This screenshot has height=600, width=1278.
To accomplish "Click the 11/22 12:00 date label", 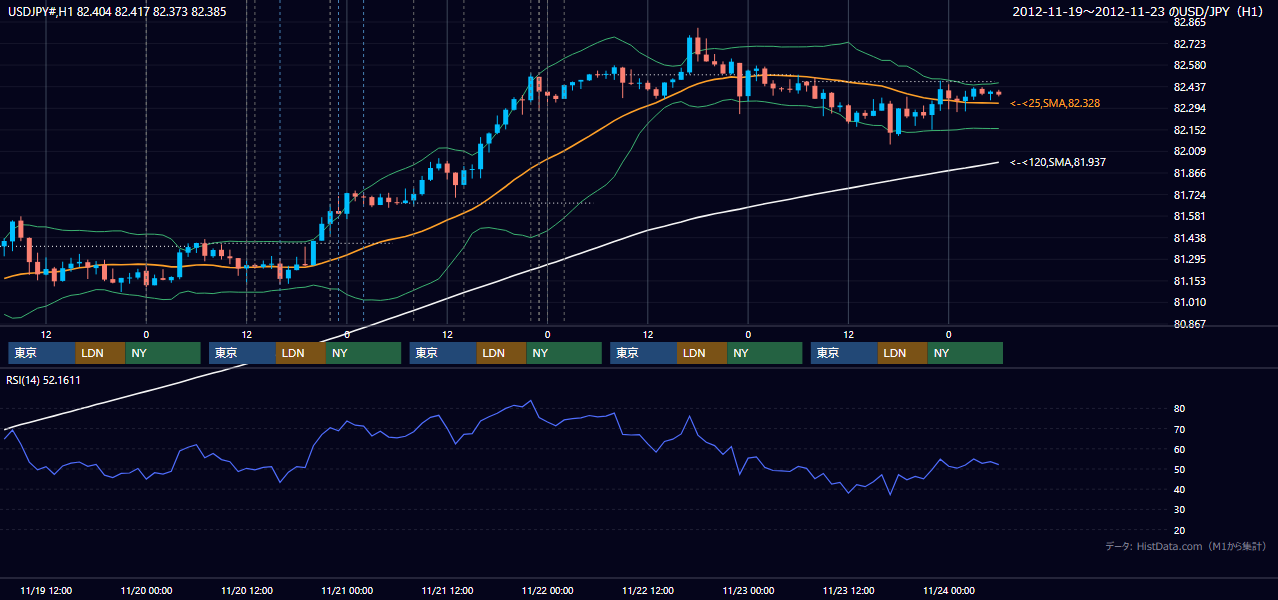I will (x=648, y=590).
